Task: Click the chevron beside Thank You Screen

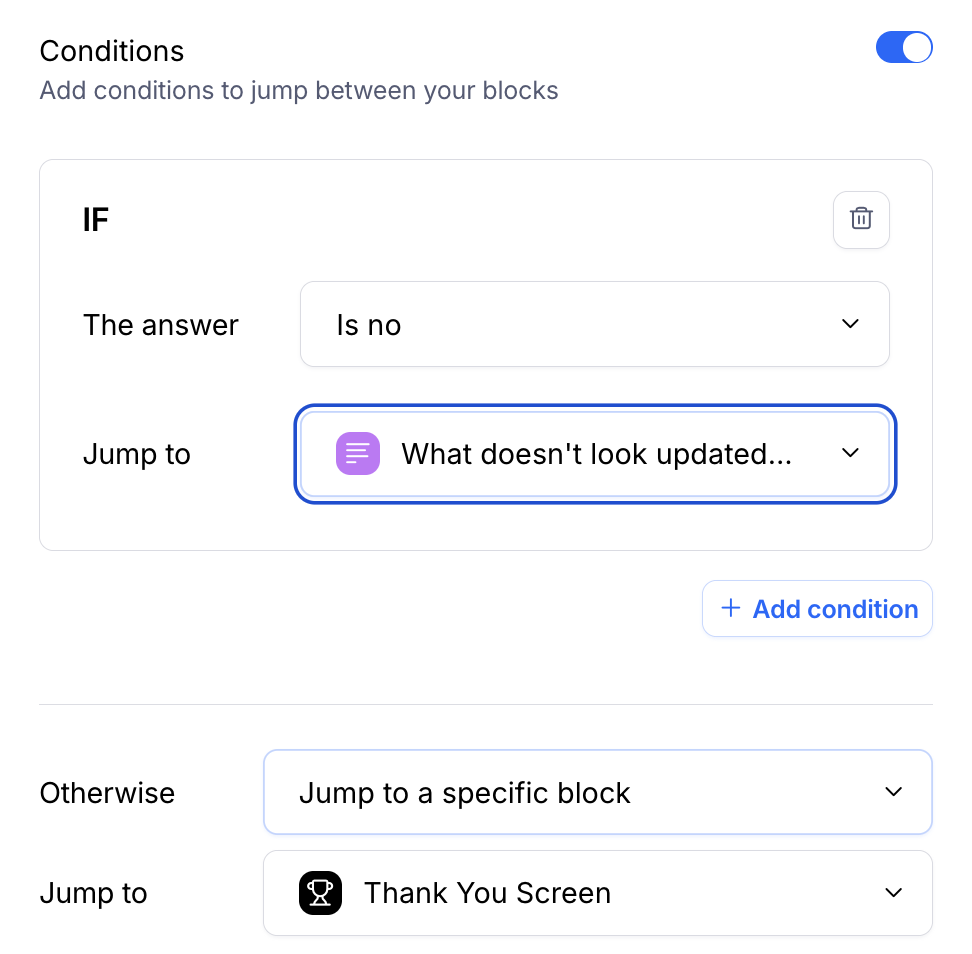Action: pyautogui.click(x=893, y=892)
